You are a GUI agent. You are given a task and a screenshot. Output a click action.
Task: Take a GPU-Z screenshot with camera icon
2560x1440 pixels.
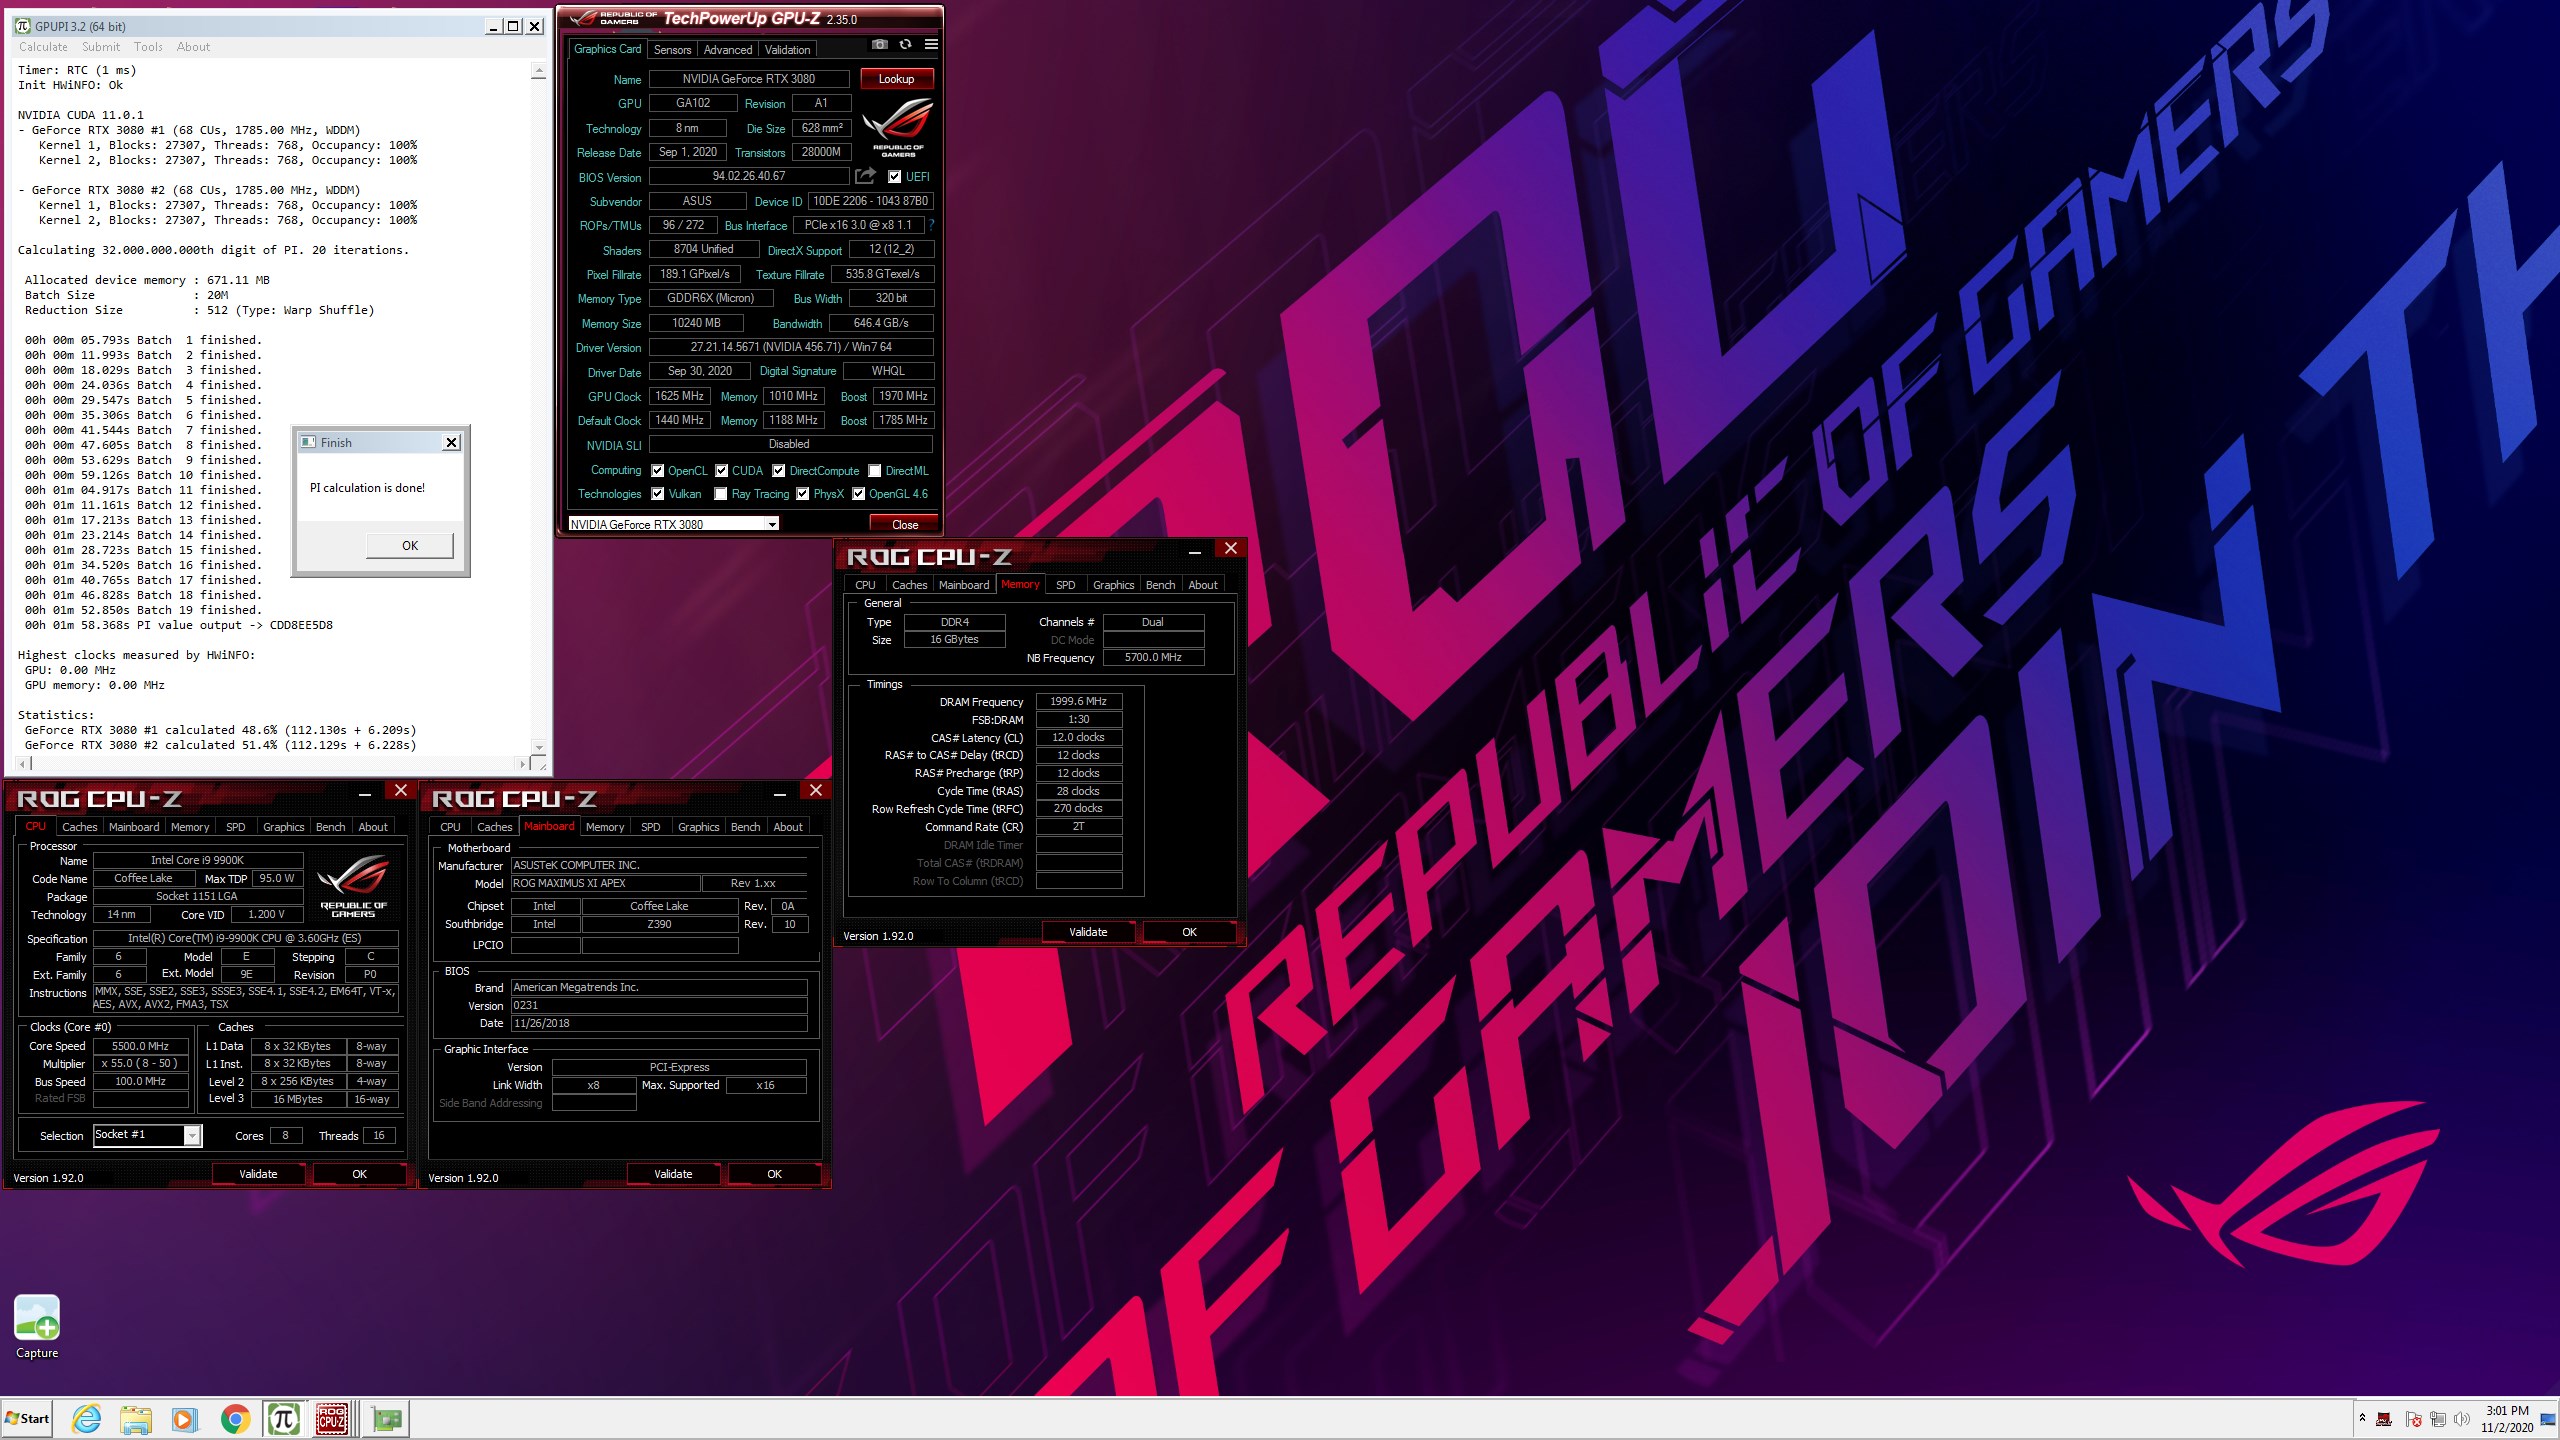pos(879,45)
